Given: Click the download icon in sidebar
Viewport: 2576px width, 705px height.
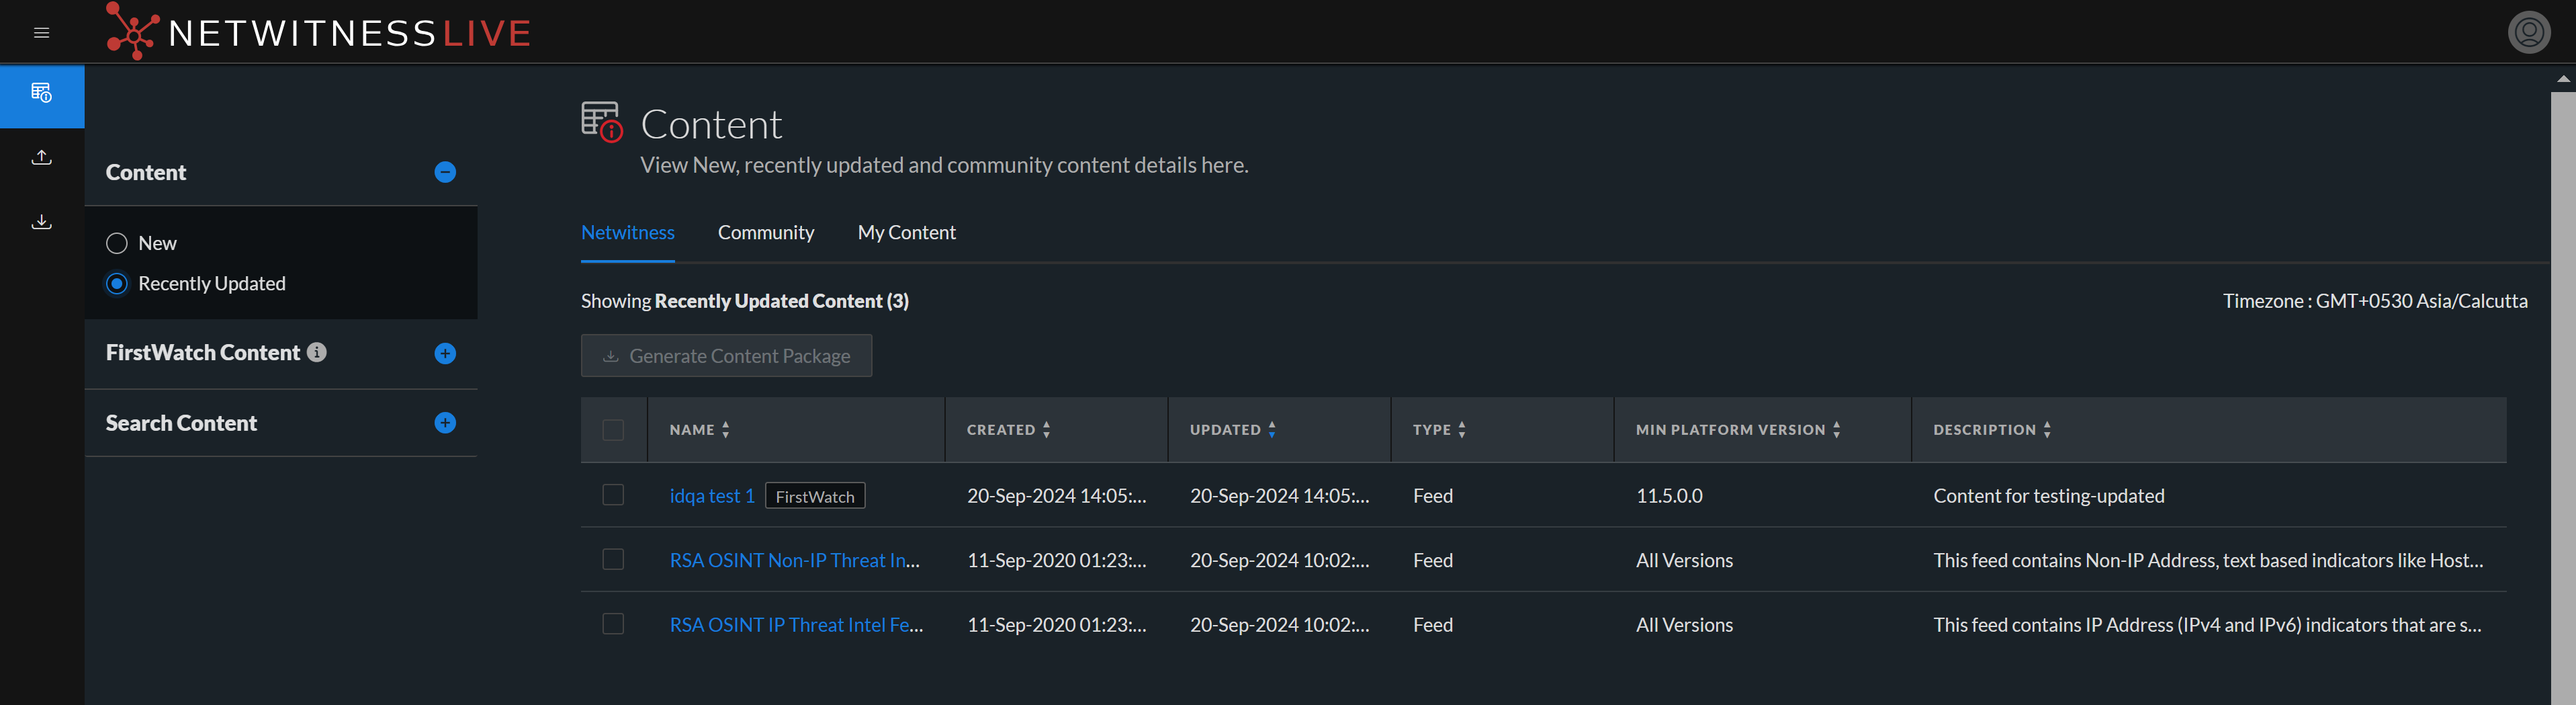Looking at the screenshot, I should click(41, 222).
